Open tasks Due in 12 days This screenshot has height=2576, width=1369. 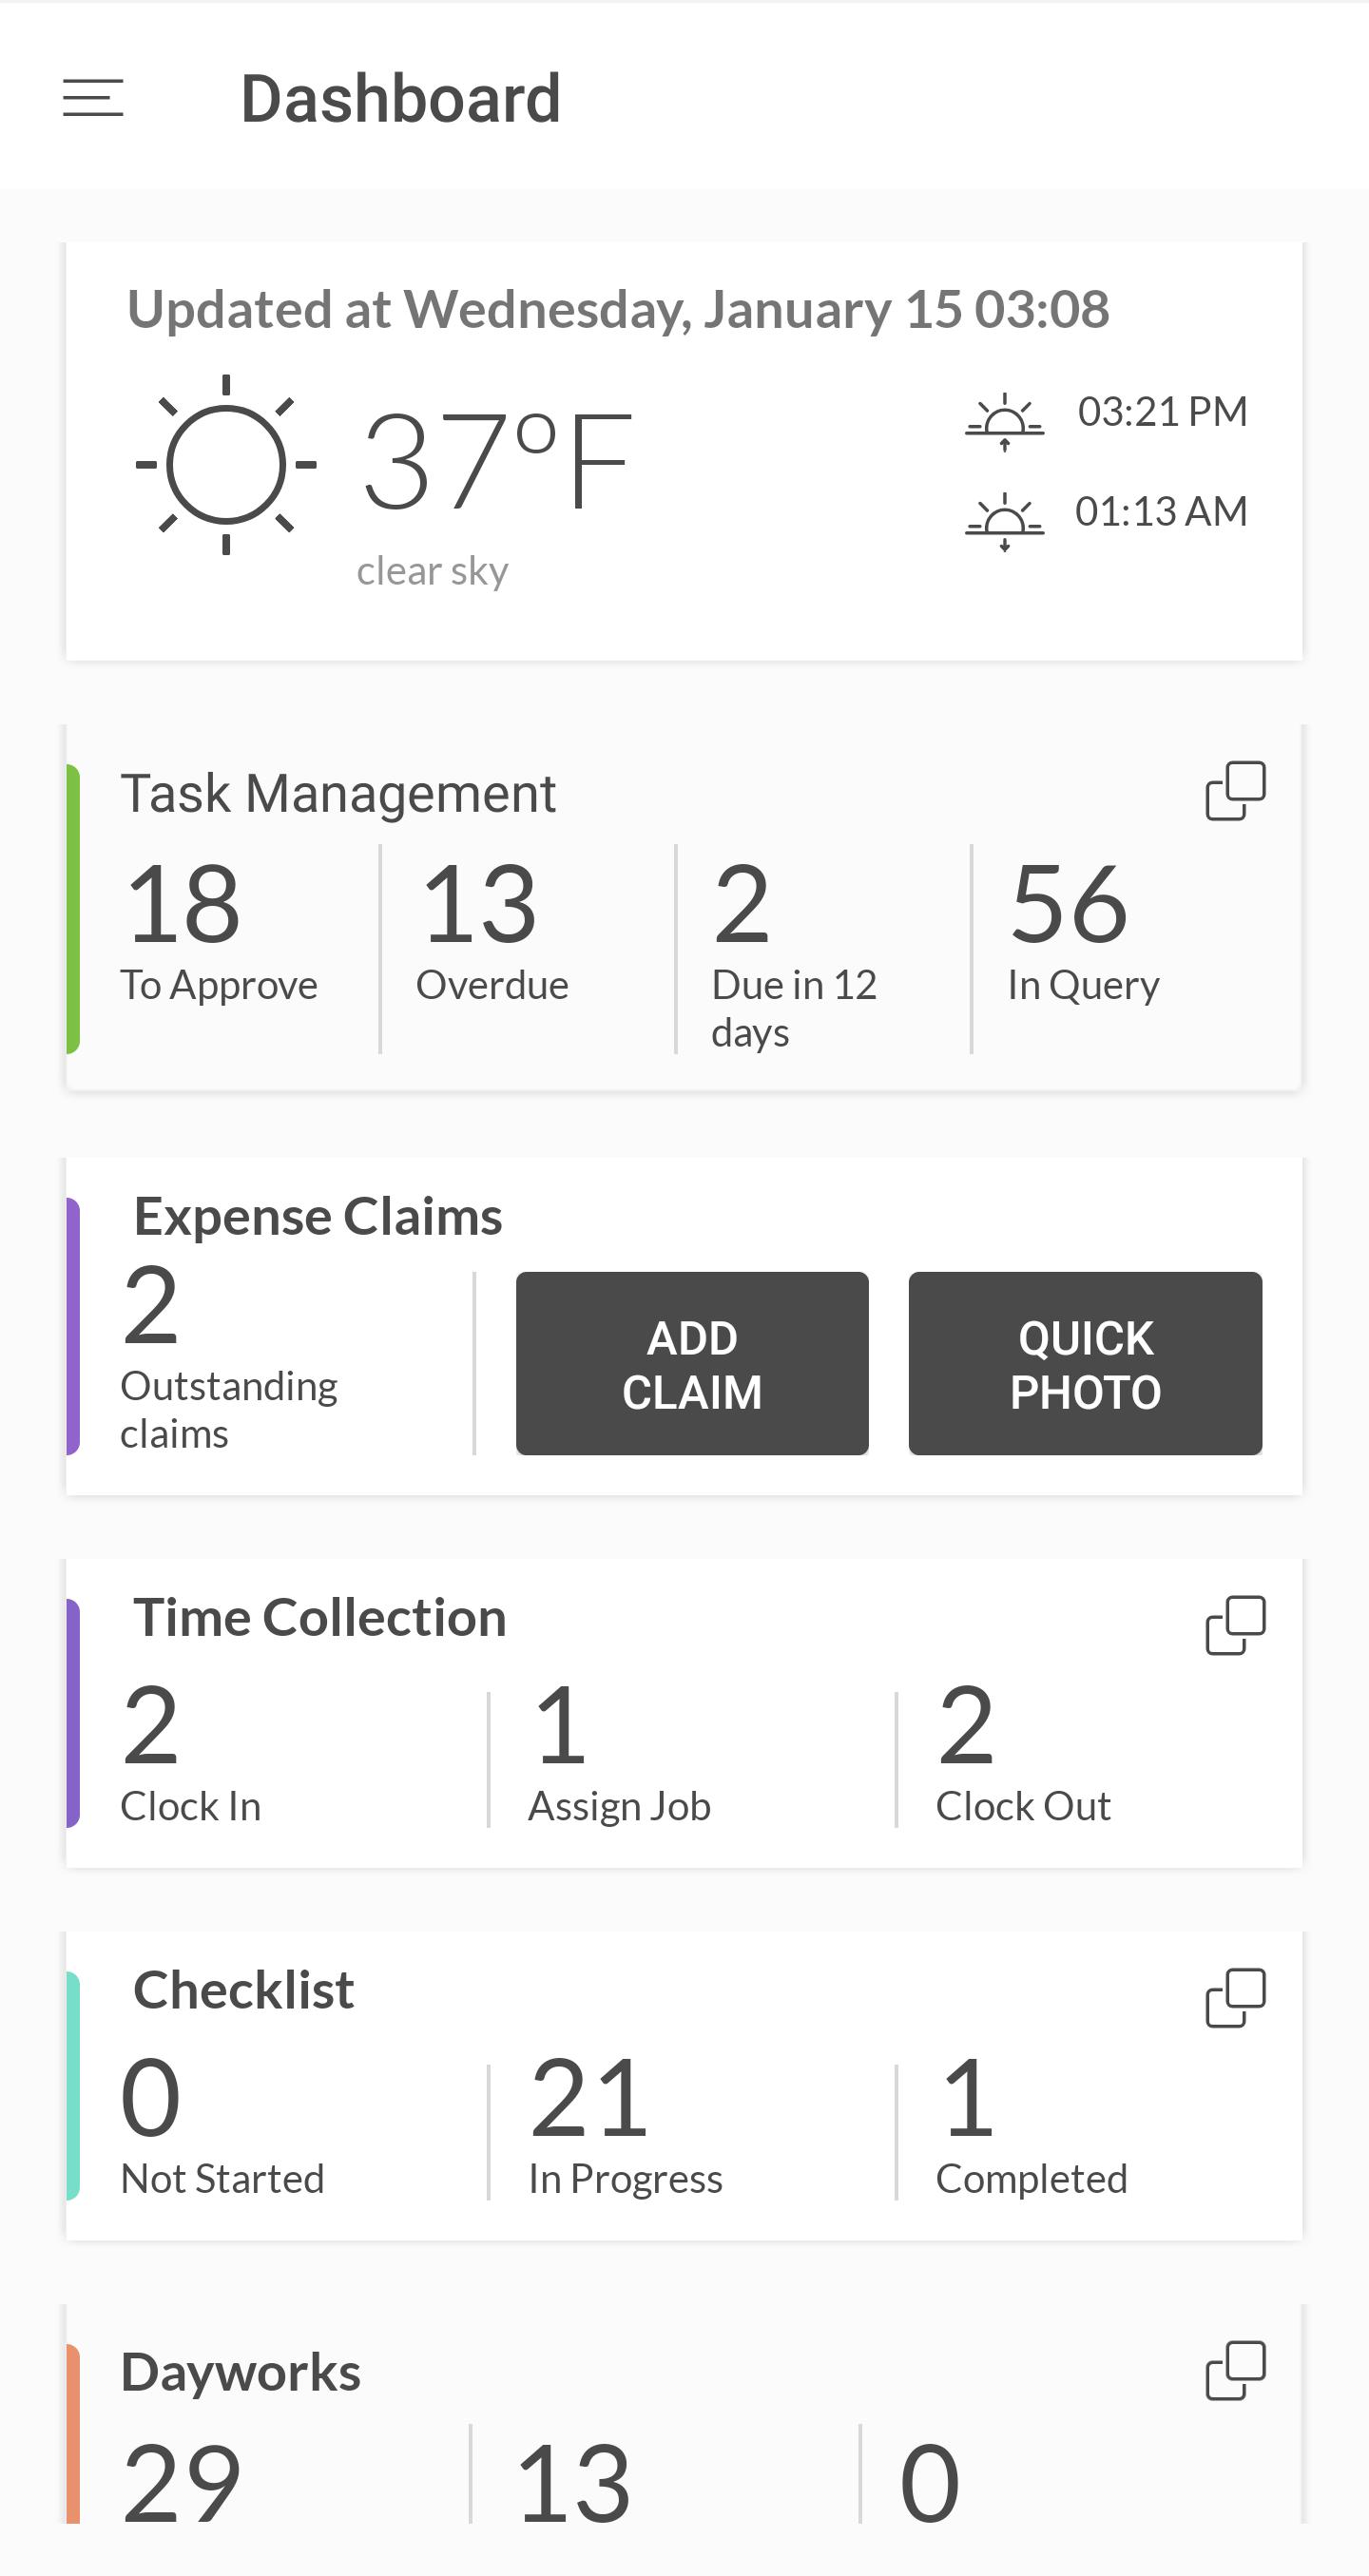pos(795,950)
